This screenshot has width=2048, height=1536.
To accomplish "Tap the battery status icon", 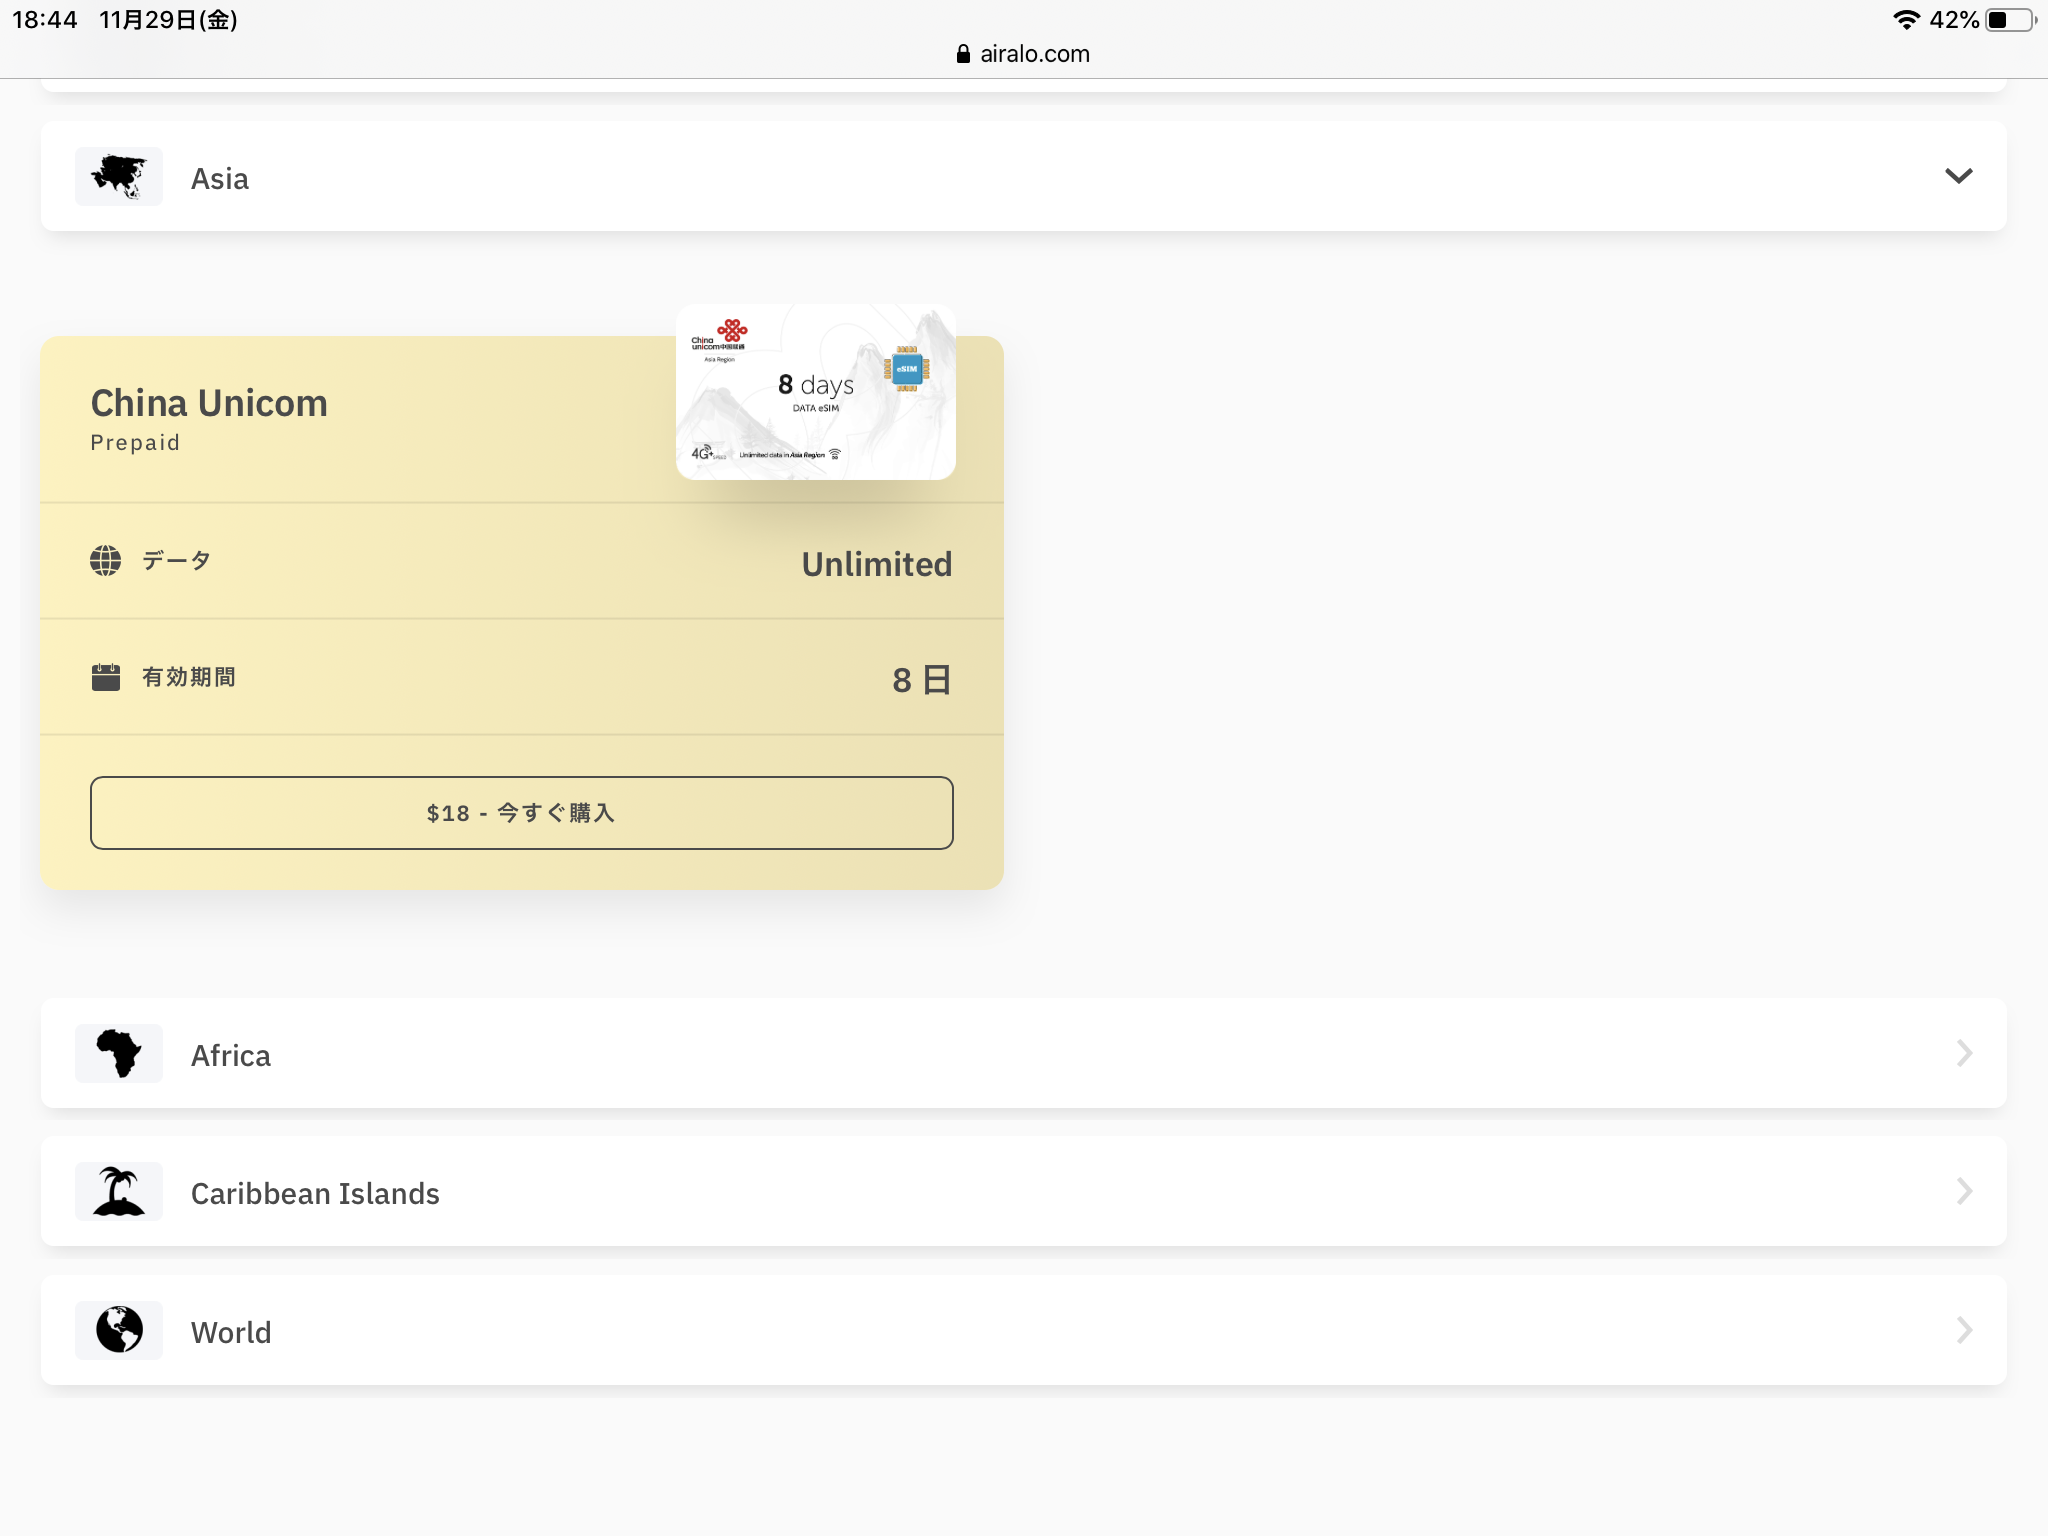I will [2010, 20].
